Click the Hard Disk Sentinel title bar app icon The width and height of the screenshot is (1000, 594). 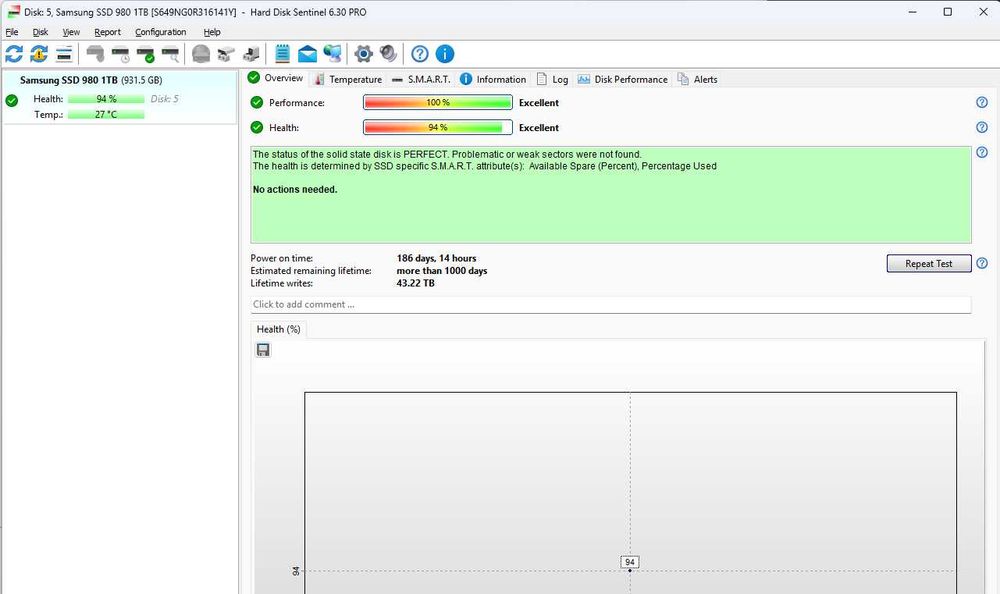13,11
